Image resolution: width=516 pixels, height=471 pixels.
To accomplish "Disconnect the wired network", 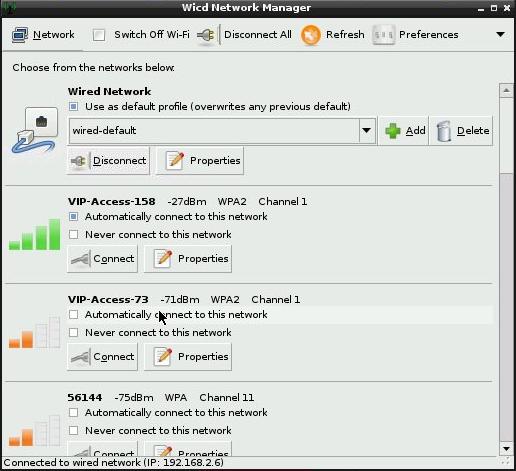I will tap(109, 161).
